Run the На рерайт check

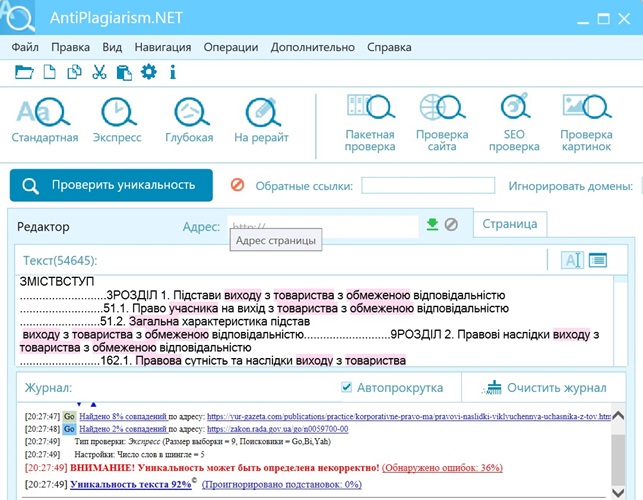click(262, 120)
